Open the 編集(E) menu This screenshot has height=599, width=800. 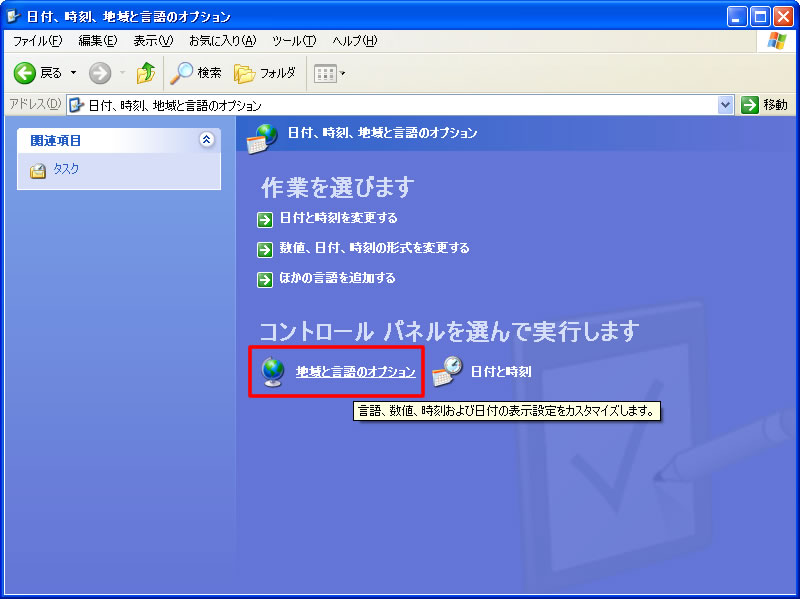pos(97,41)
